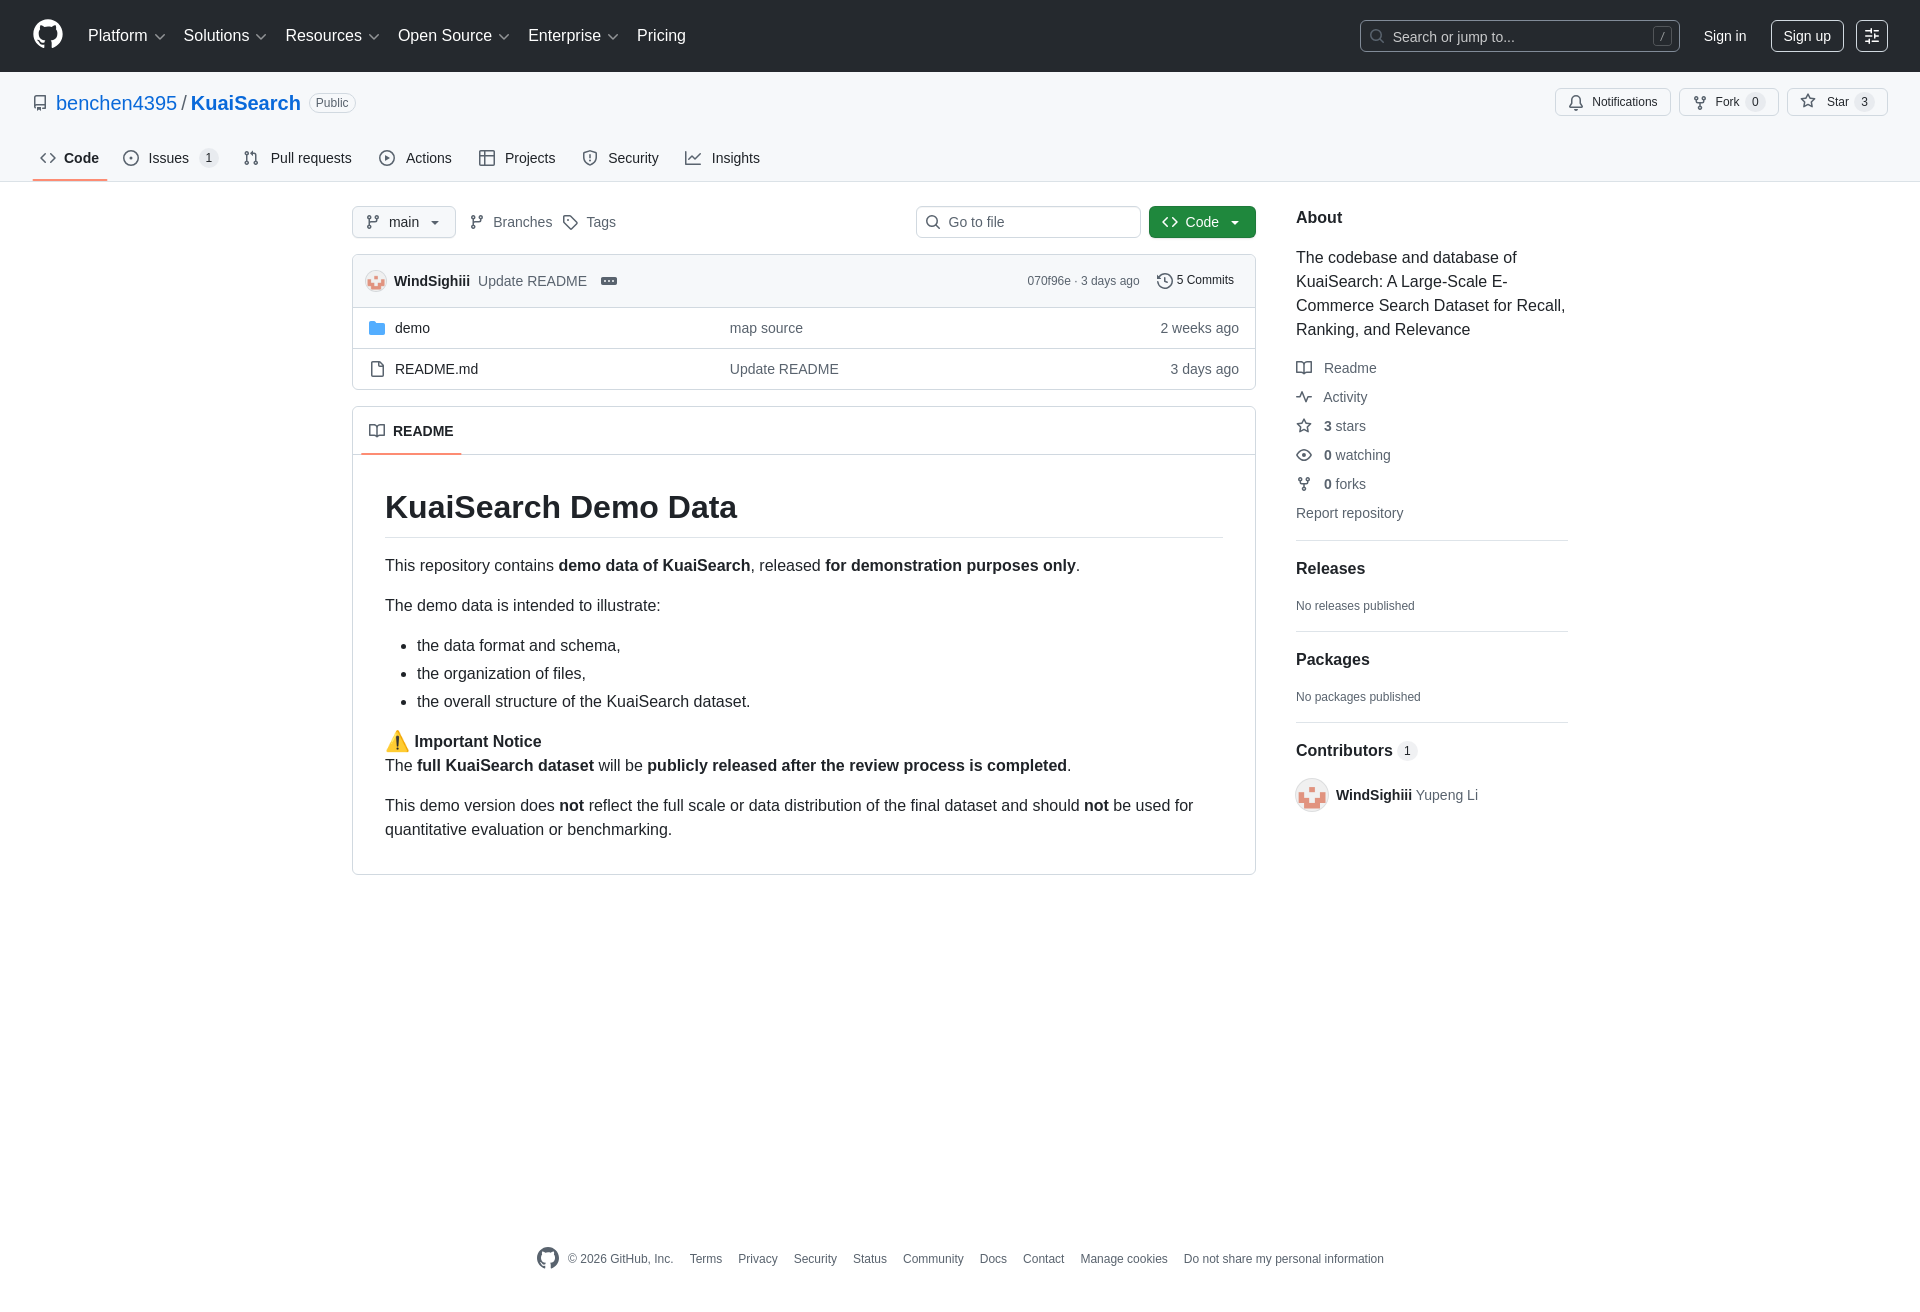Open the demo folder
The width and height of the screenshot is (1920, 1312).
[x=412, y=328]
